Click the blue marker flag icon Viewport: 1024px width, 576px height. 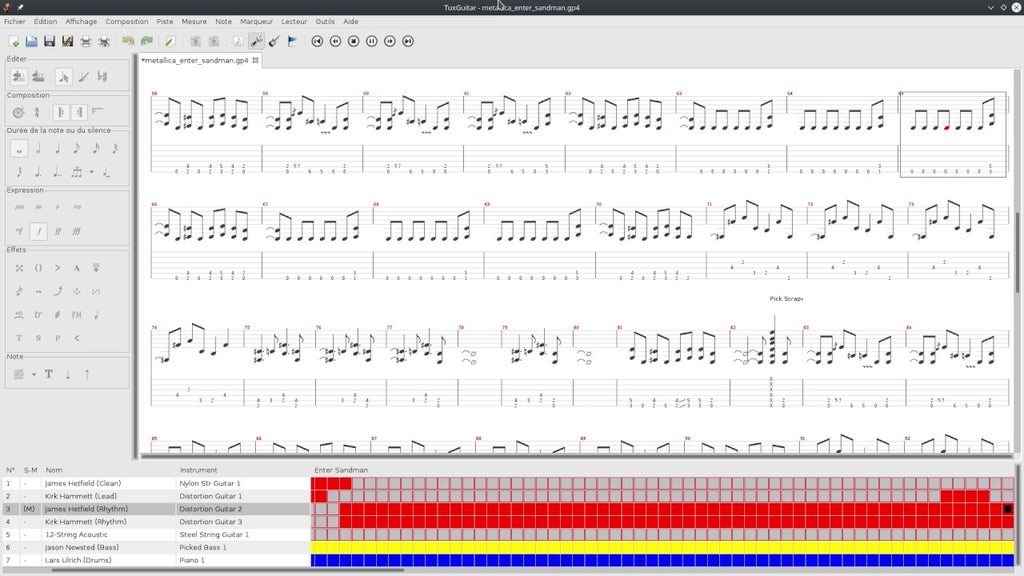coord(293,41)
